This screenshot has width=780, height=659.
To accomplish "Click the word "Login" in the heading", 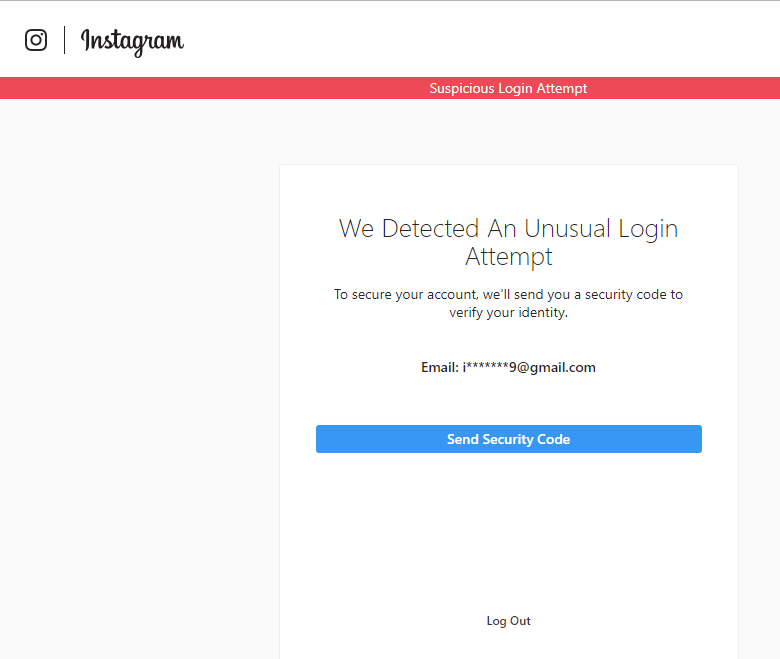I will [648, 228].
